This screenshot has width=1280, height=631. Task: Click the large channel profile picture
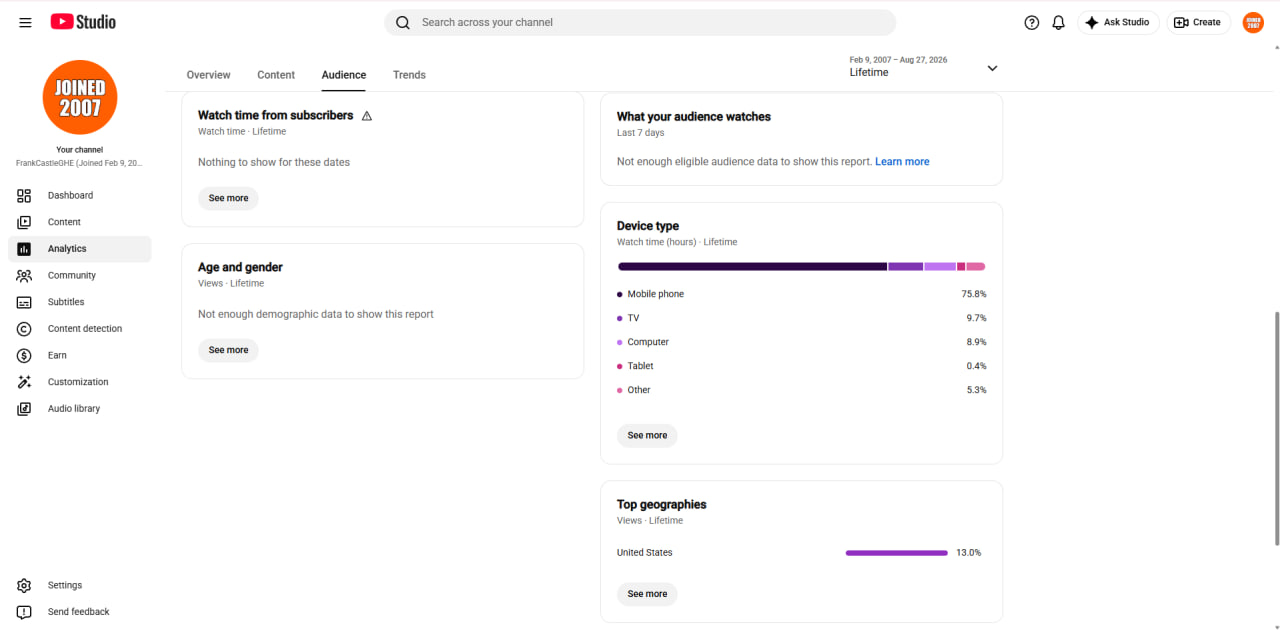tap(80, 97)
